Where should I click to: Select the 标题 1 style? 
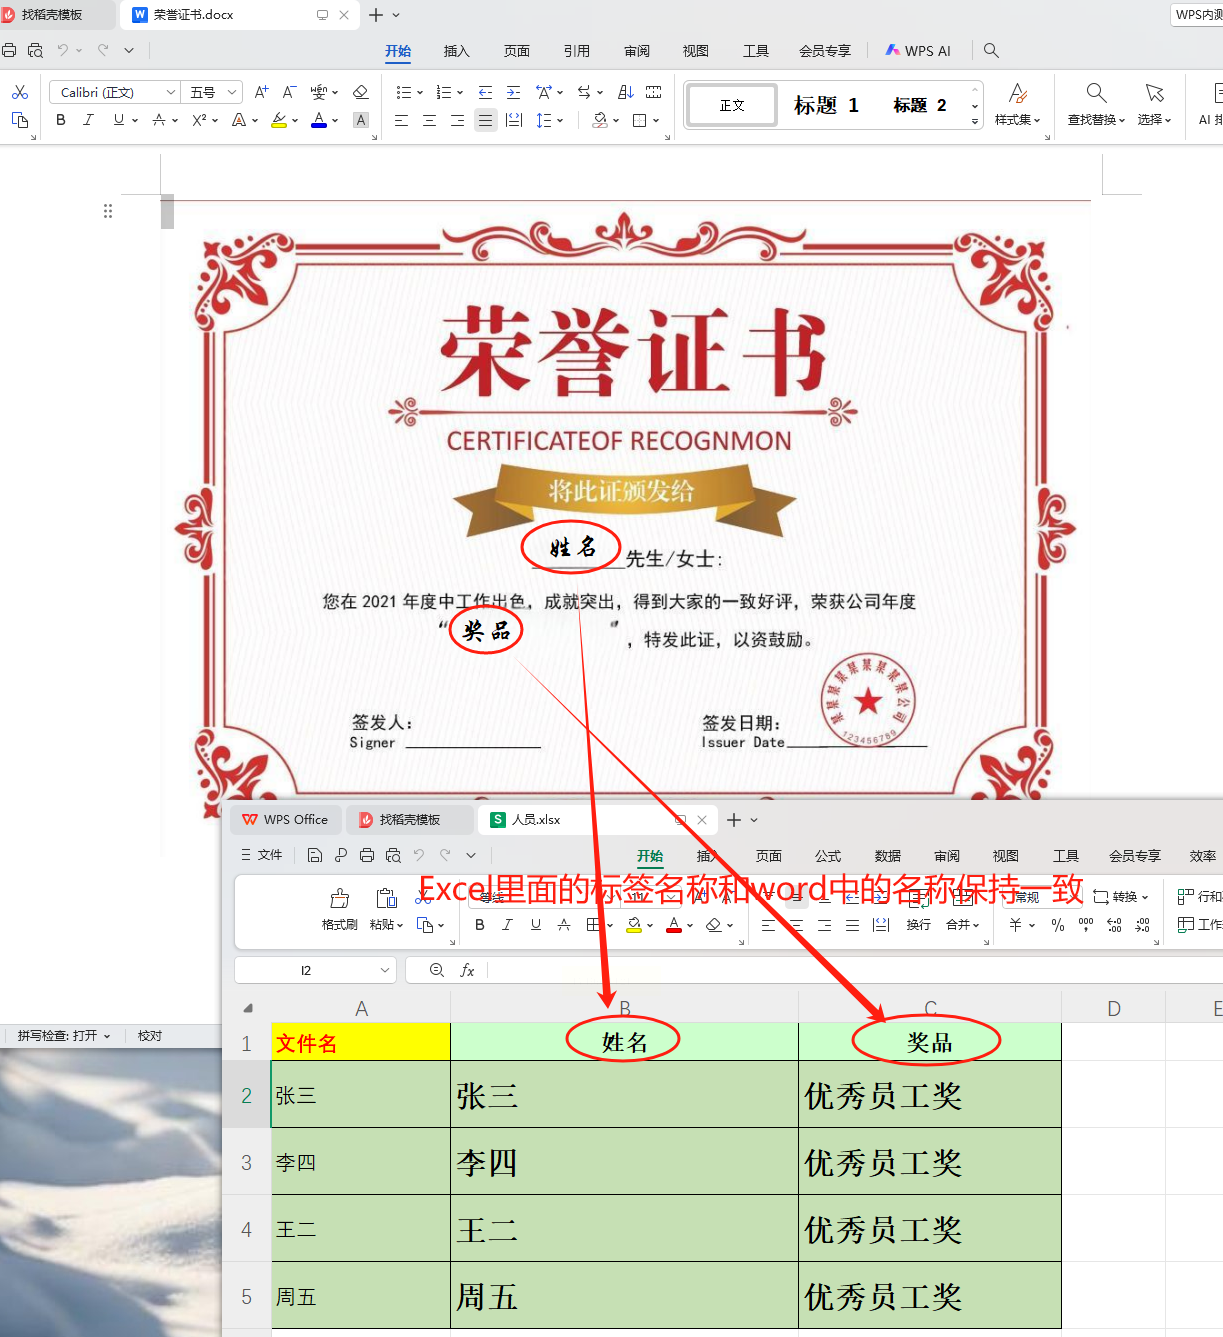(826, 105)
